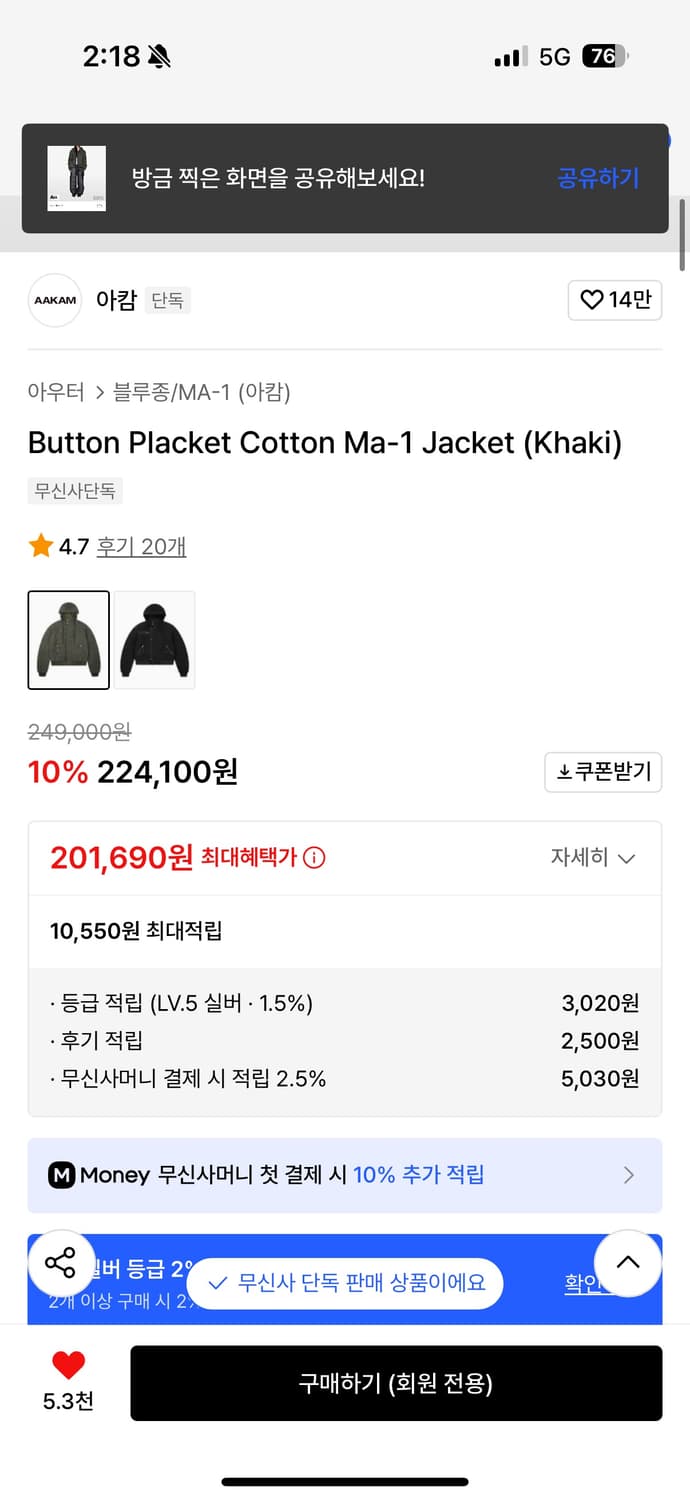
Task: Tap the share icon floating button
Action: [61, 1263]
